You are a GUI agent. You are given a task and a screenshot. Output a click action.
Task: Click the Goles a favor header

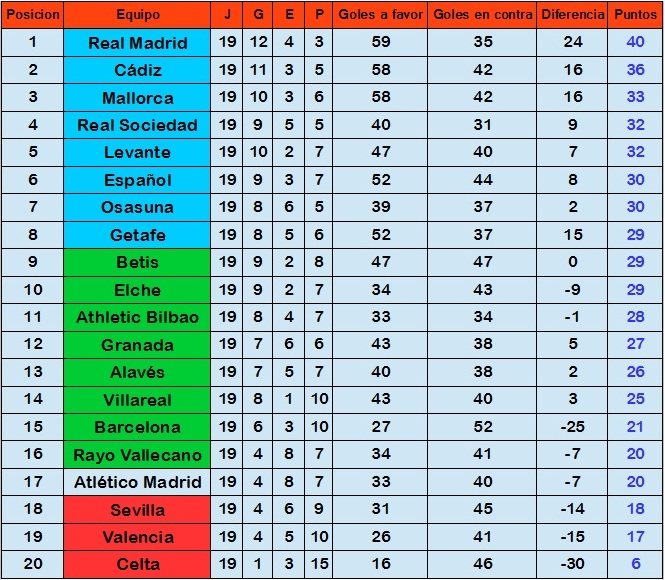point(380,15)
